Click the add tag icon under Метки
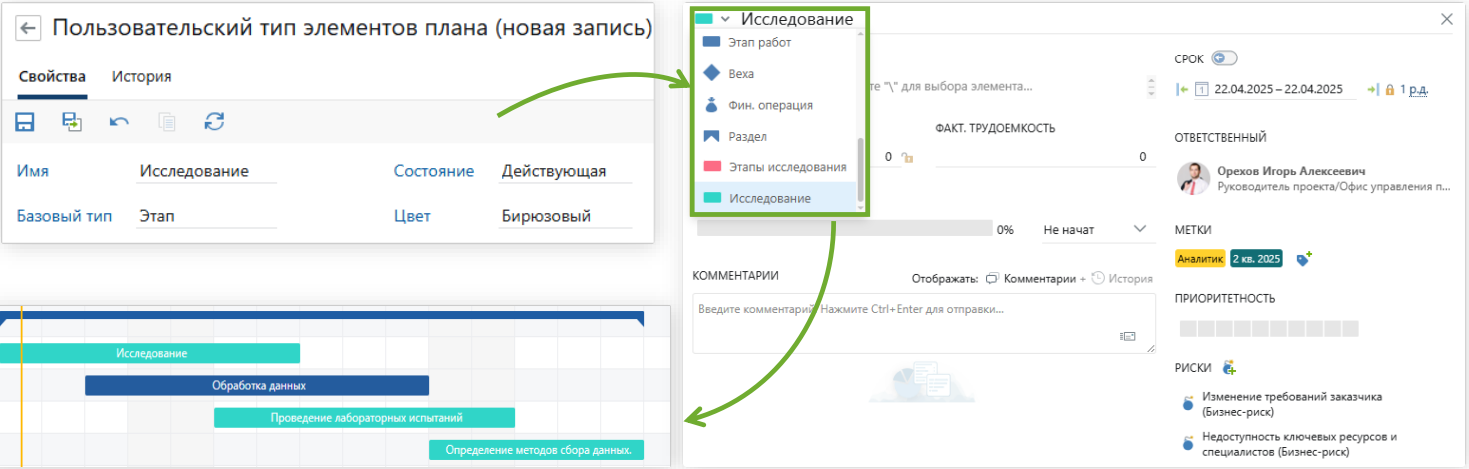 1303,258
